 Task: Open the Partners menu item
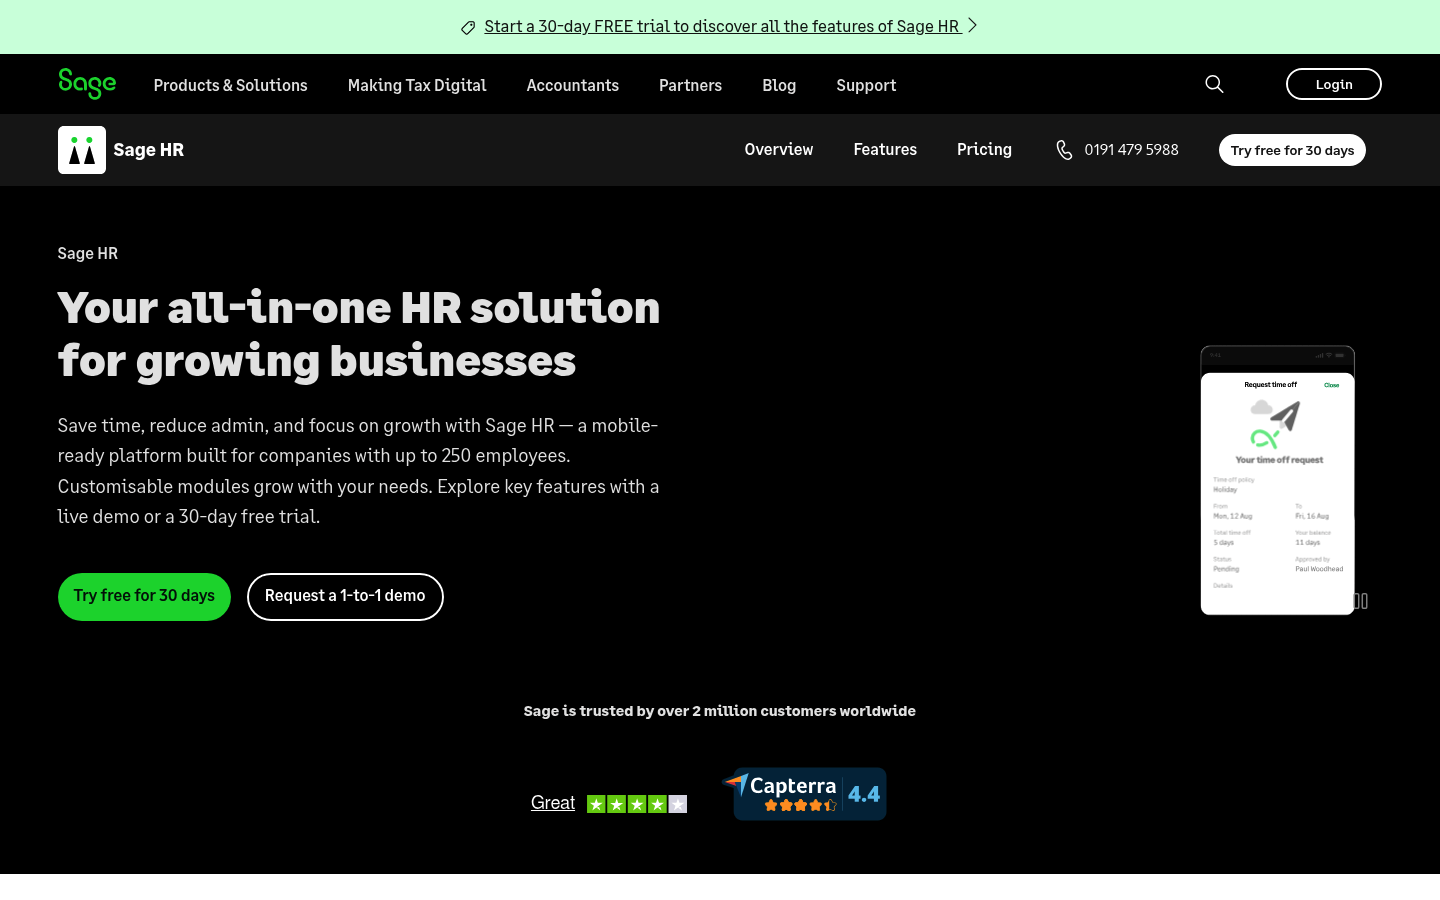(x=690, y=85)
